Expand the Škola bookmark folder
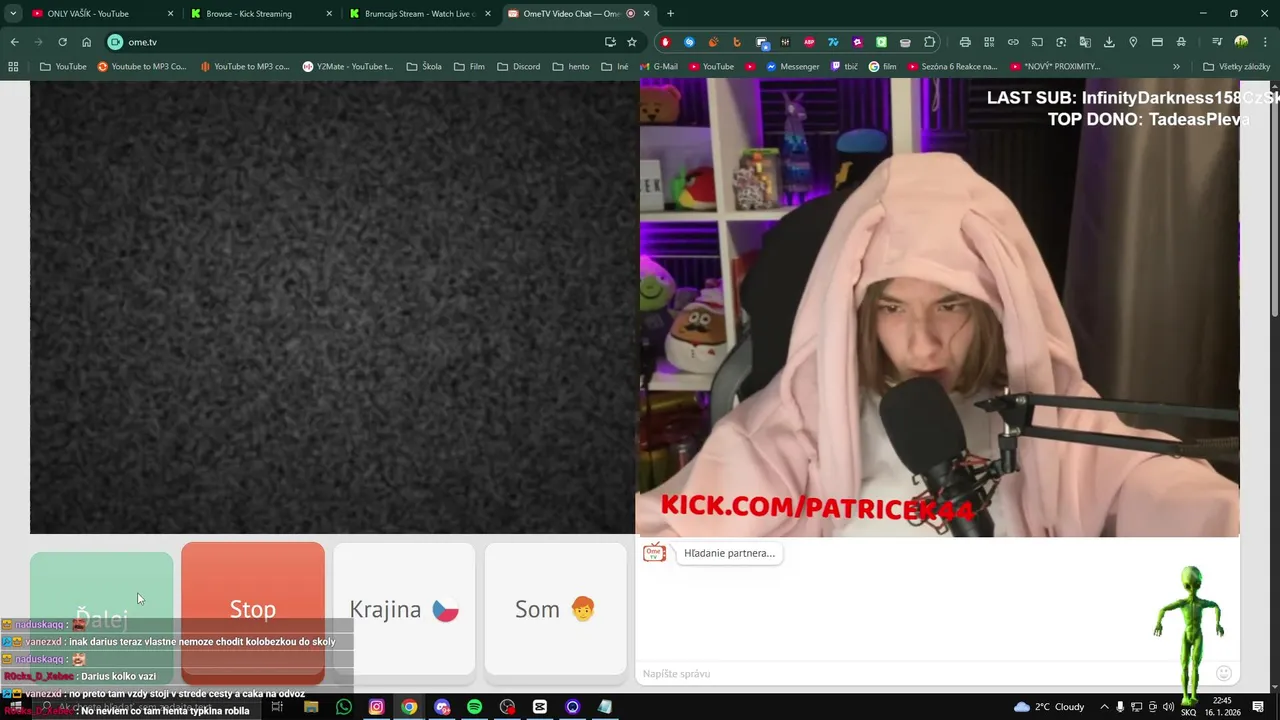Image resolution: width=1280 pixels, height=720 pixels. [424, 67]
